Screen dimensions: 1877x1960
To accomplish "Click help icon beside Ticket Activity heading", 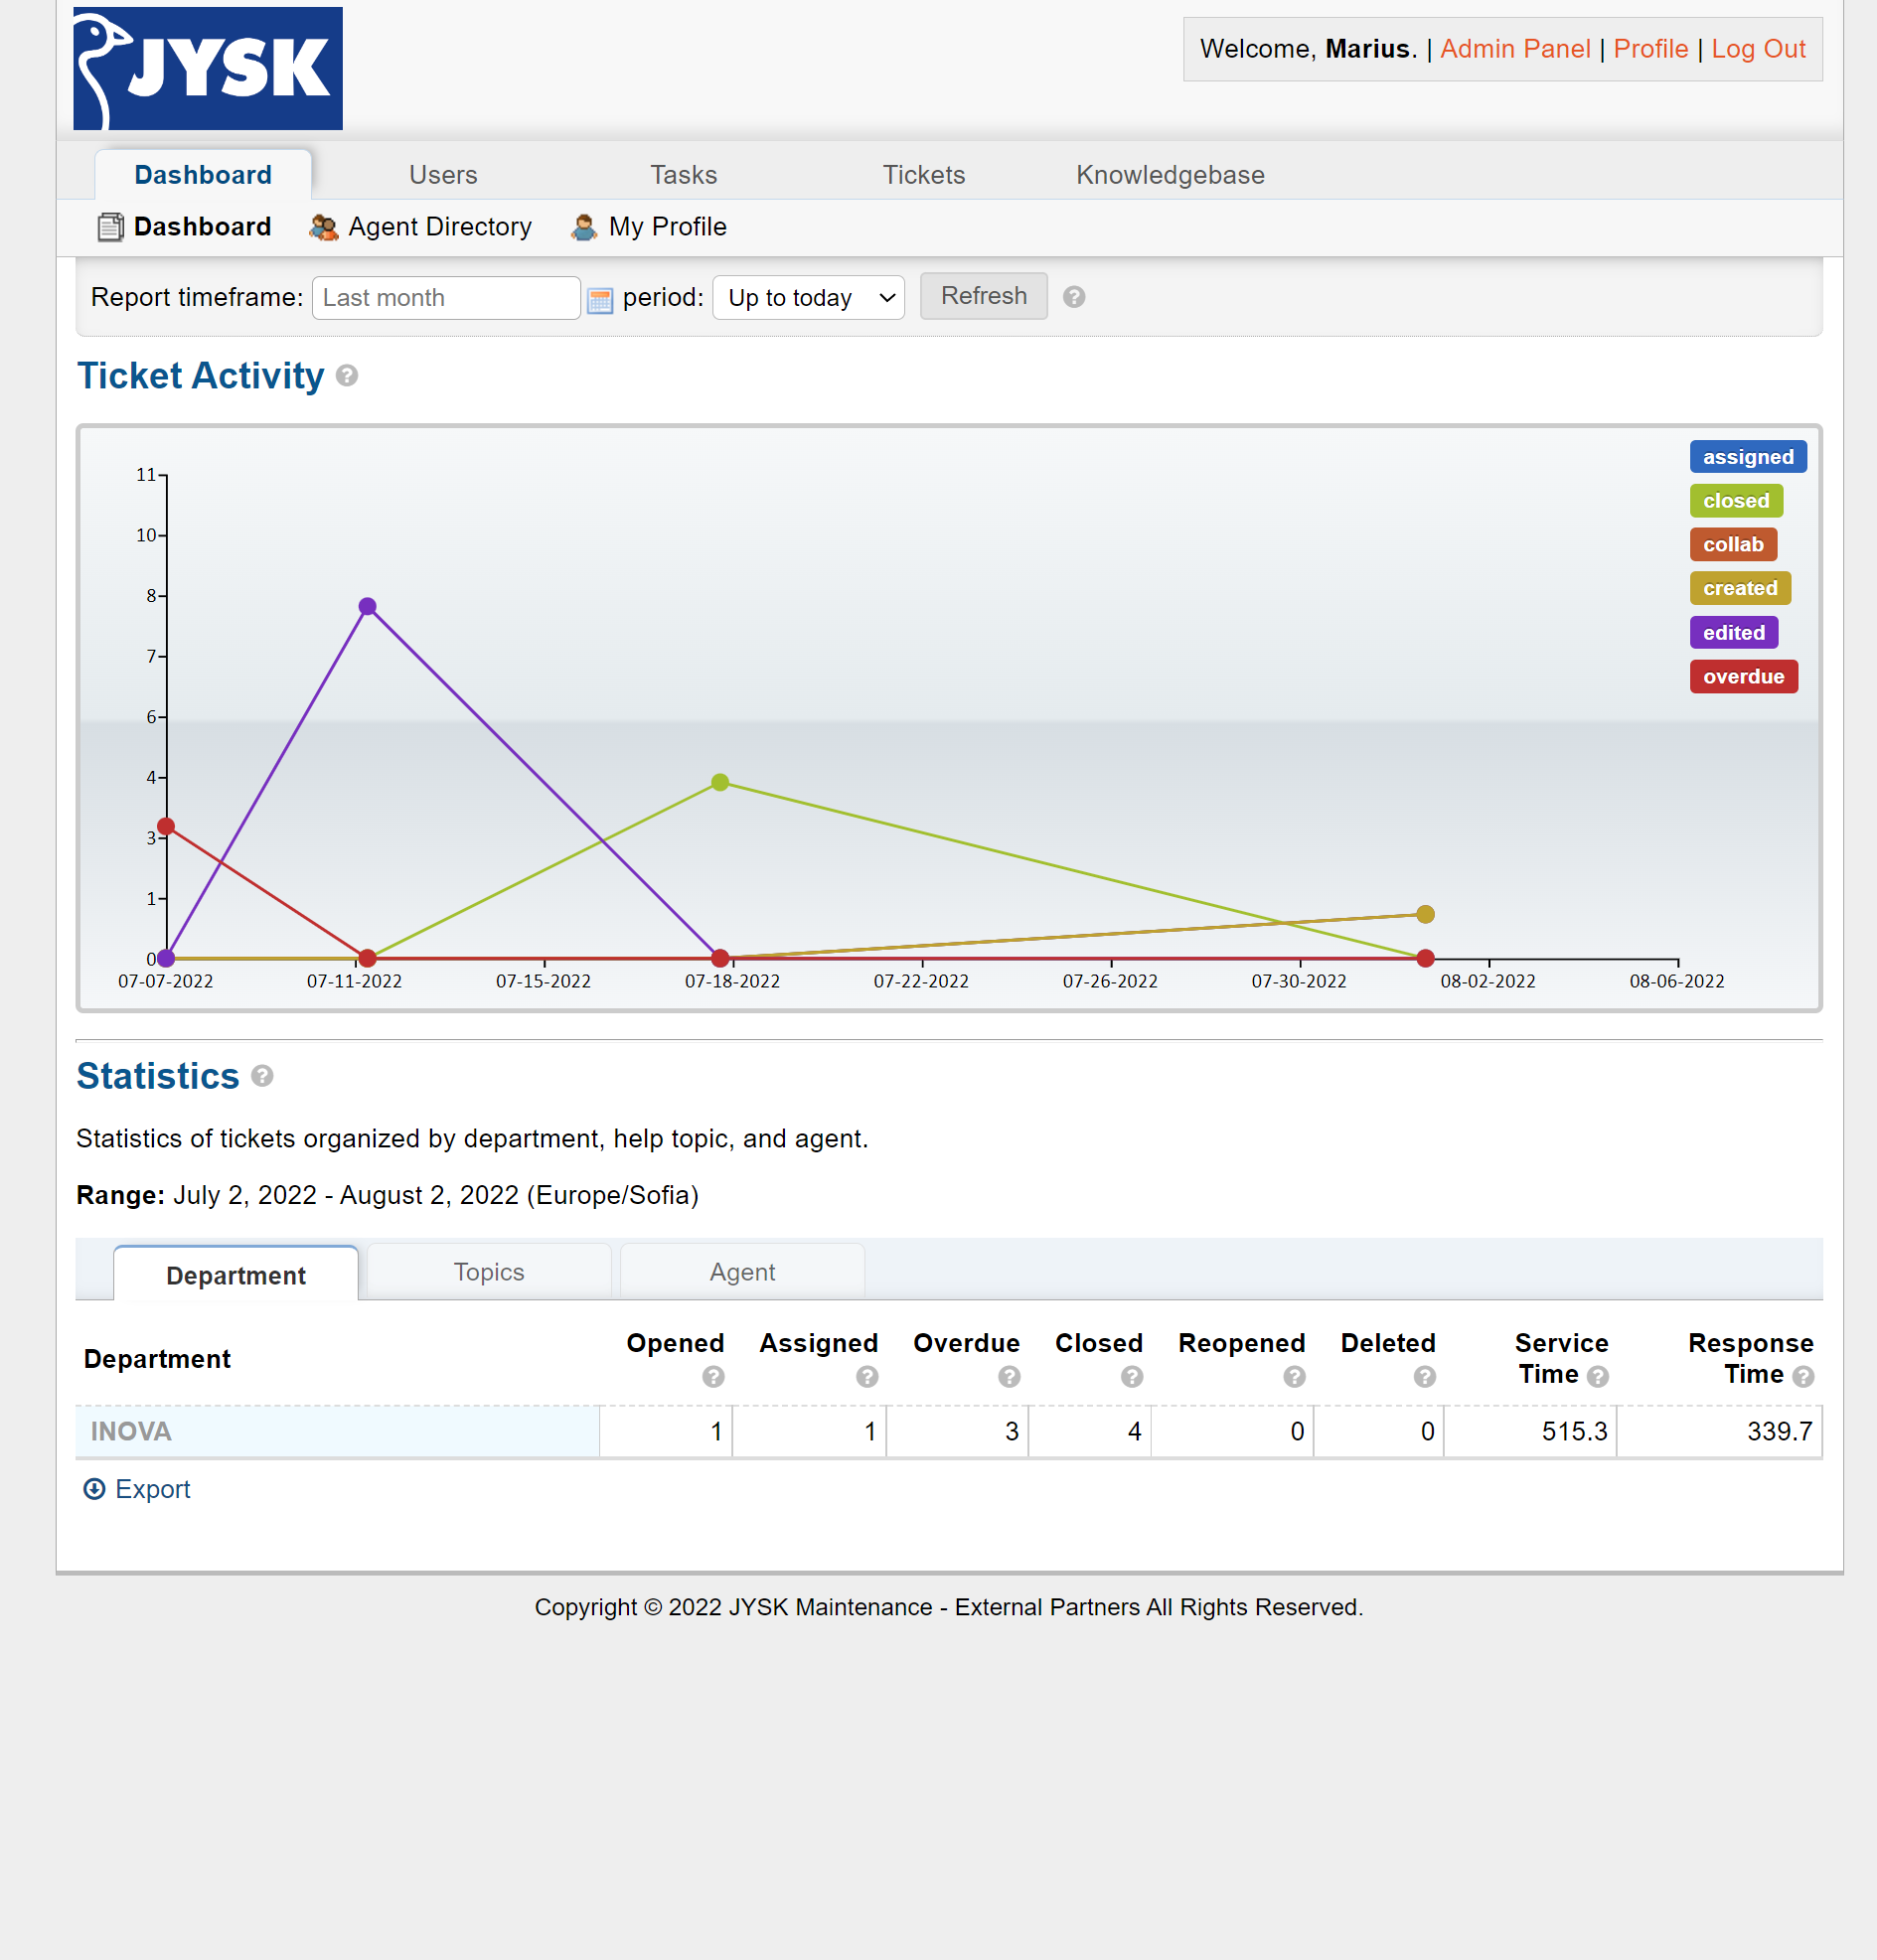I will (347, 376).
